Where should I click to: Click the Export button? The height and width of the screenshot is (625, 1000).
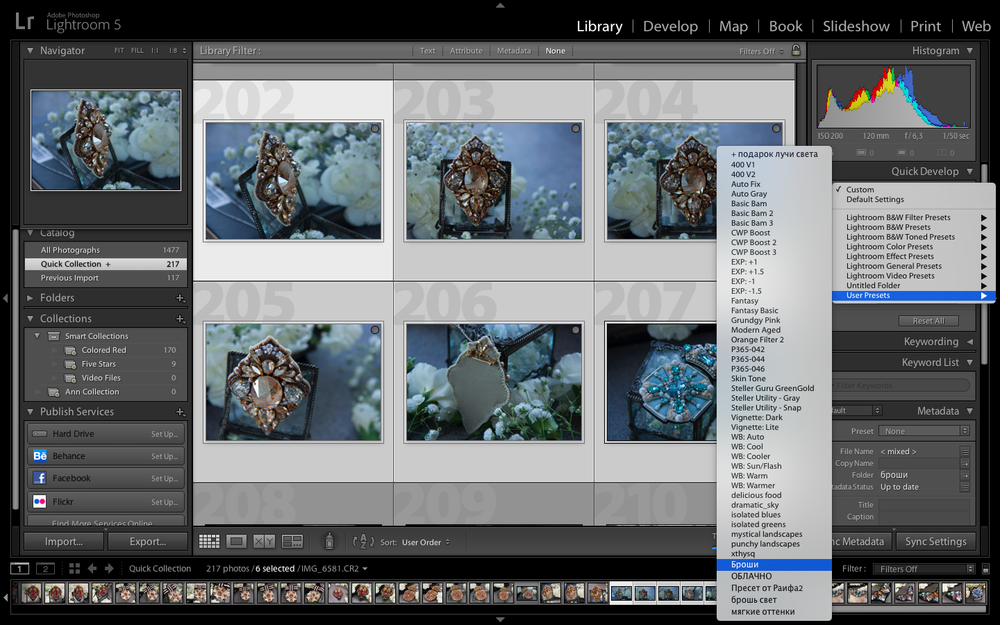(148, 541)
